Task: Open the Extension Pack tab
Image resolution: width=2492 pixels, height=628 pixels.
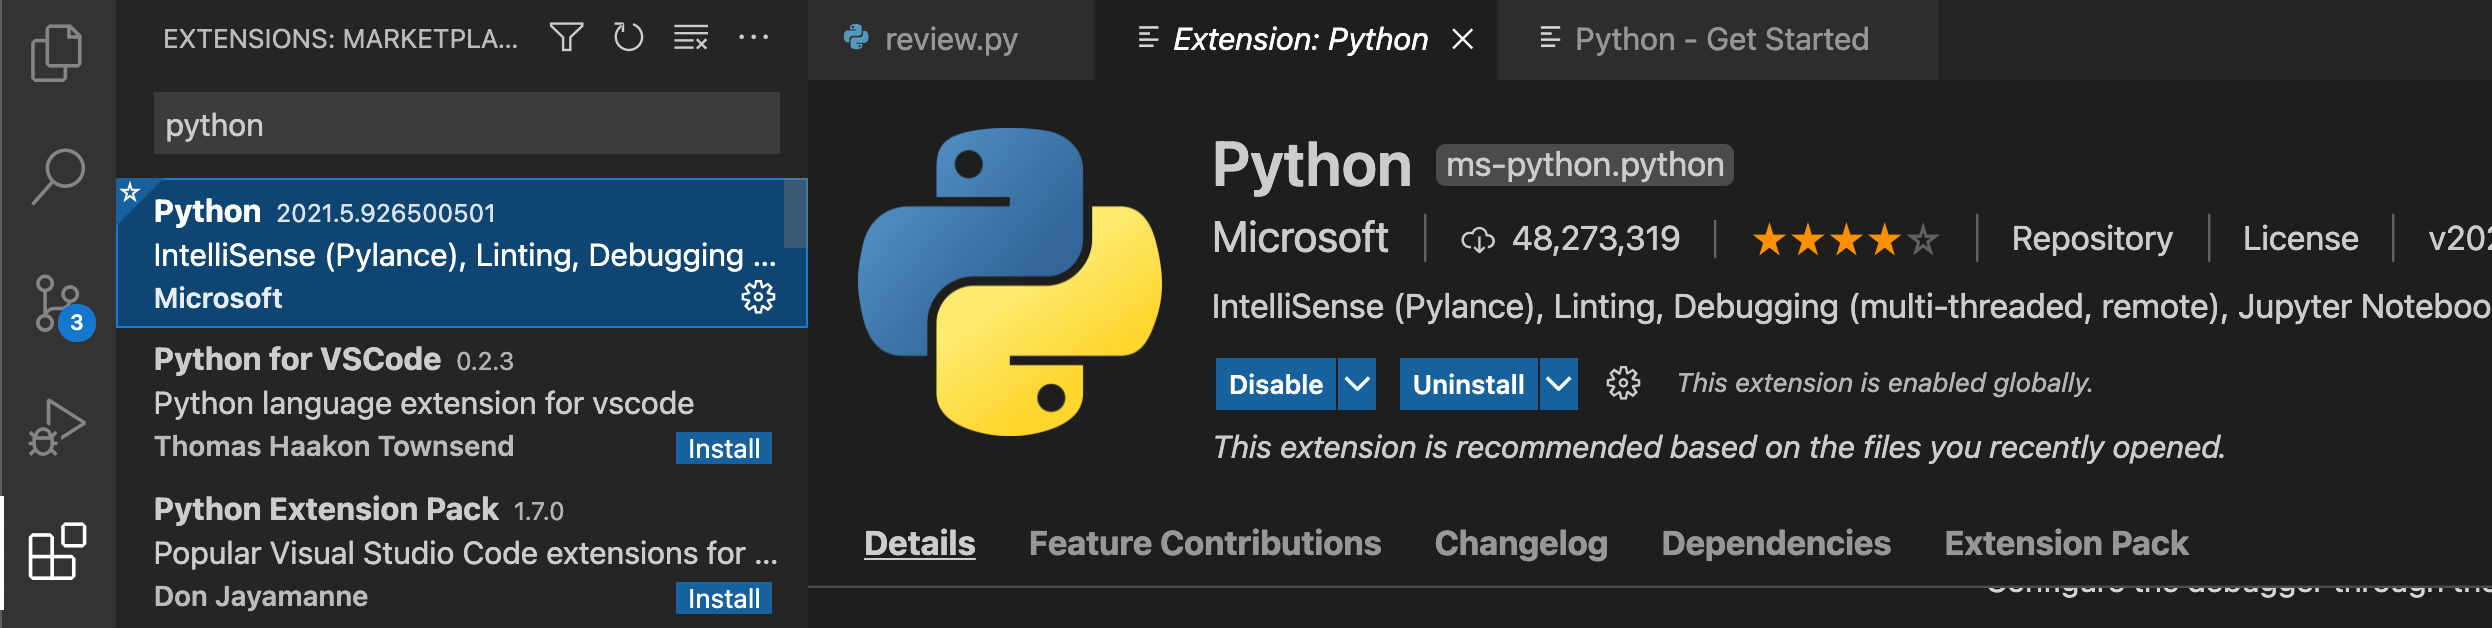Action: click(2066, 543)
